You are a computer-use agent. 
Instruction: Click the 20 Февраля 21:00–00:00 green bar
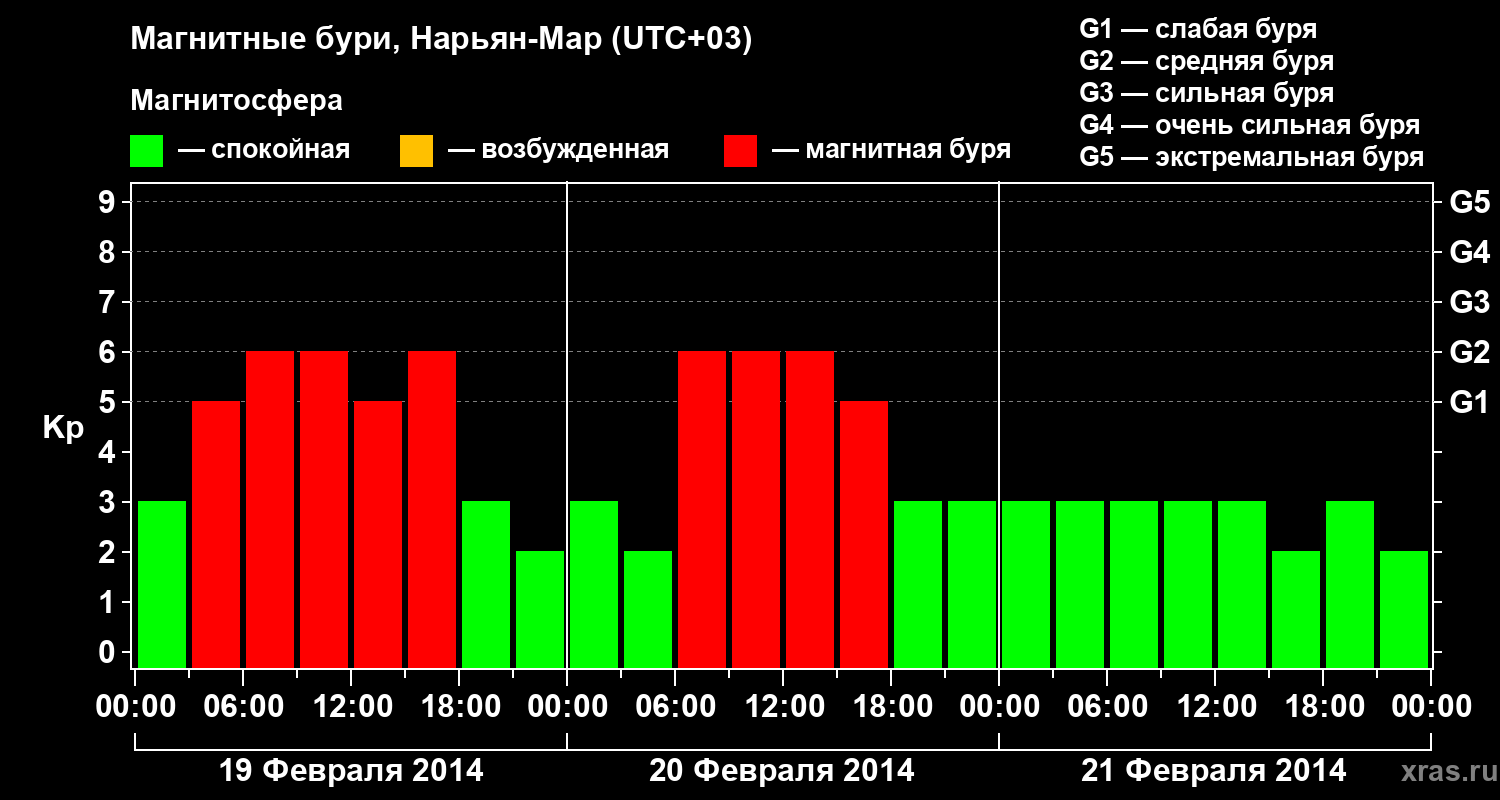pyautogui.click(x=972, y=584)
